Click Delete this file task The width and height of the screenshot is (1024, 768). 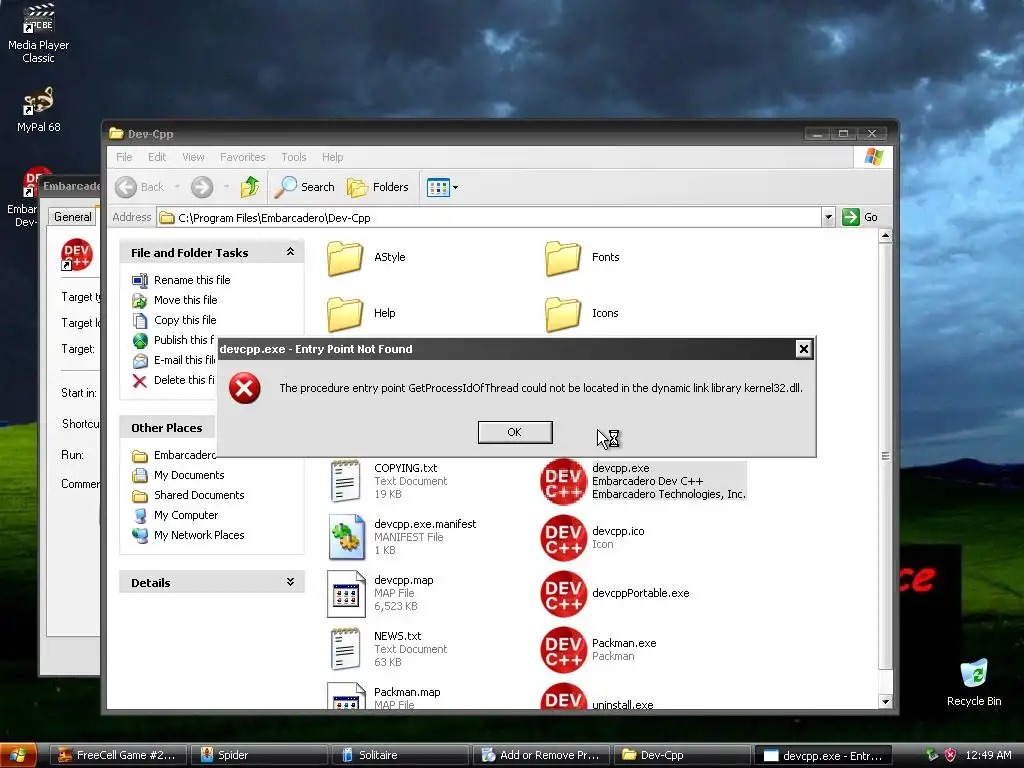[x=184, y=380]
